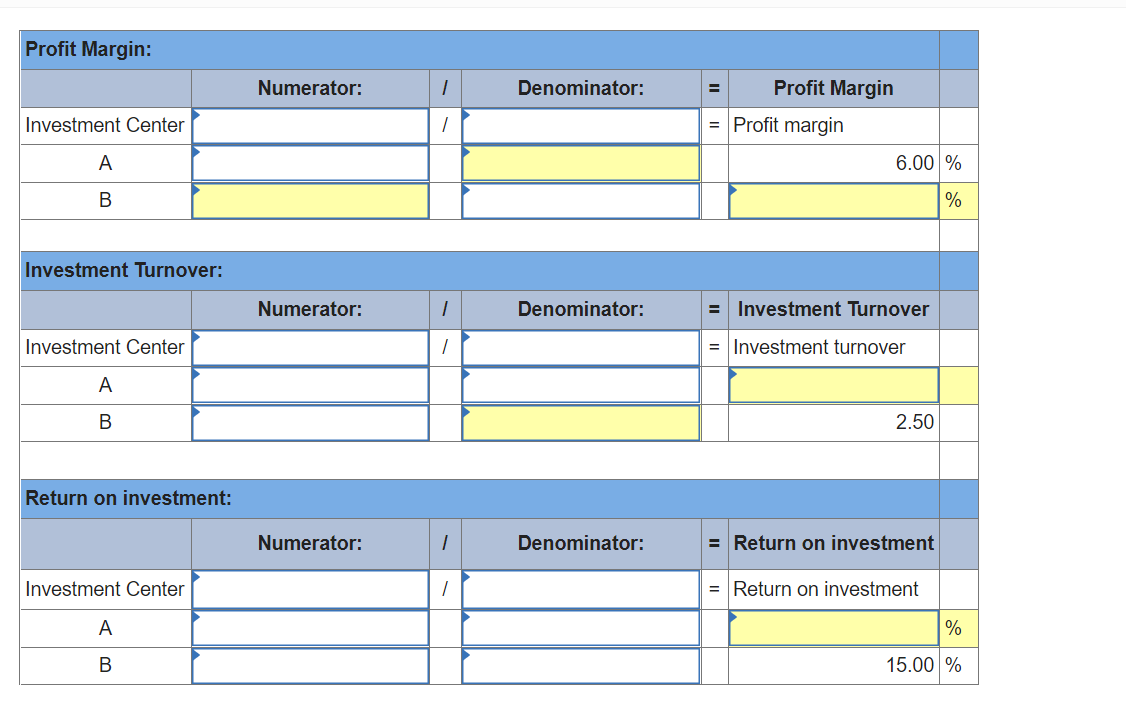The height and width of the screenshot is (721, 1126).
Task: Select the yellow Profit Margin result cell for B
Action: (x=834, y=200)
